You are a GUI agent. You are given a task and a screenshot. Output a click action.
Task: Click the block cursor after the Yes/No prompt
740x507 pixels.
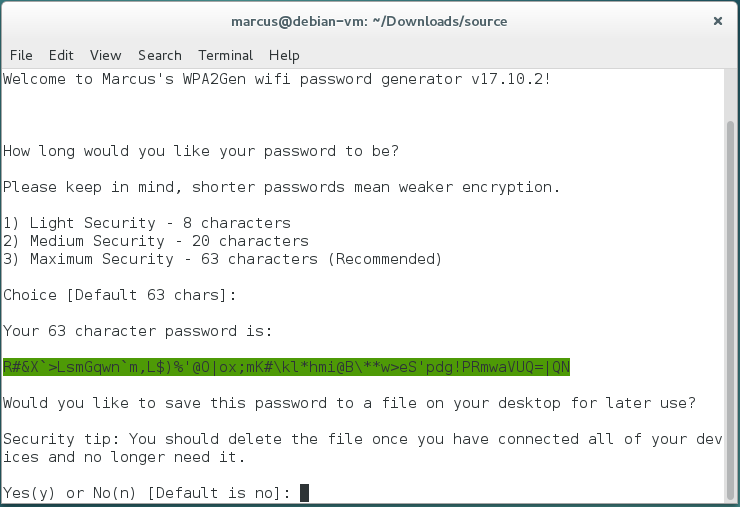click(x=304, y=492)
